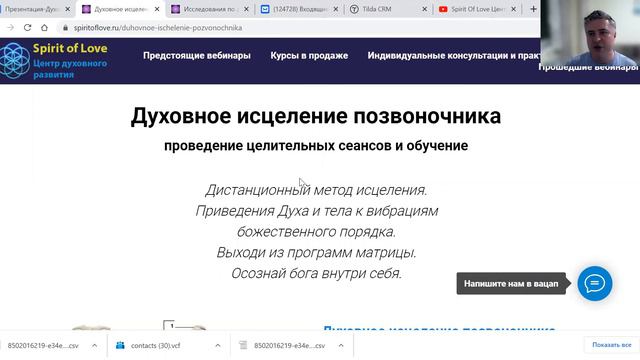Image resolution: width=640 pixels, height=360 pixels.
Task: Open a new browser tab with plus
Action: click(533, 9)
